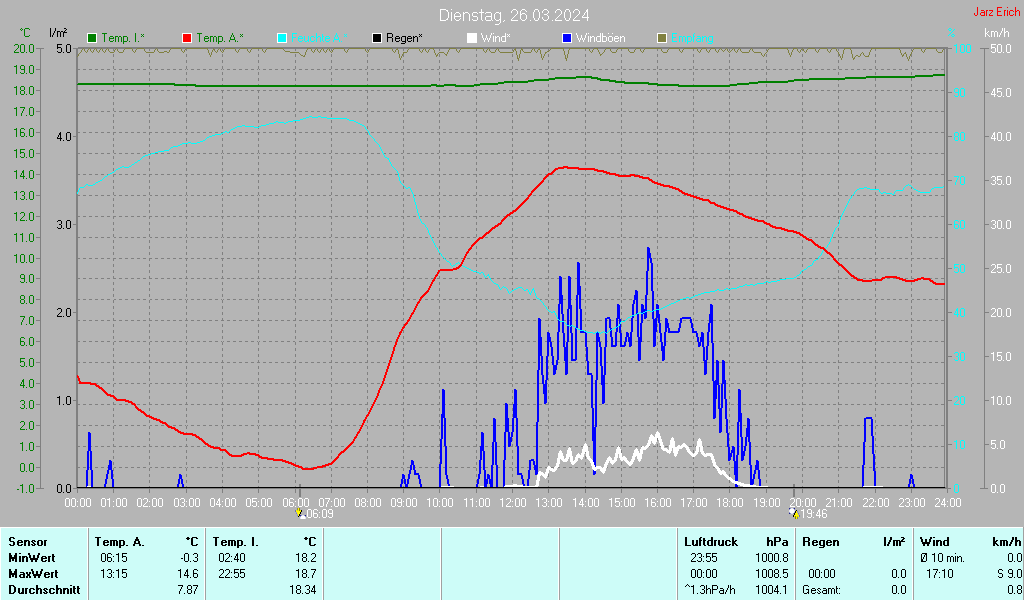Click the "S 9.0" wind value
This screenshot has height=600, width=1024.
coord(1009,574)
